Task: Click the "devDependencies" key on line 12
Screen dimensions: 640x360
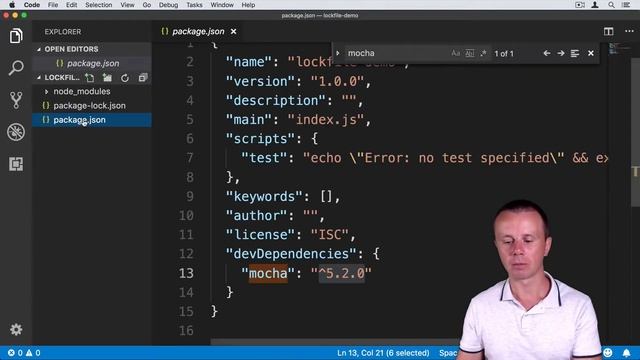Action: [x=291, y=254]
